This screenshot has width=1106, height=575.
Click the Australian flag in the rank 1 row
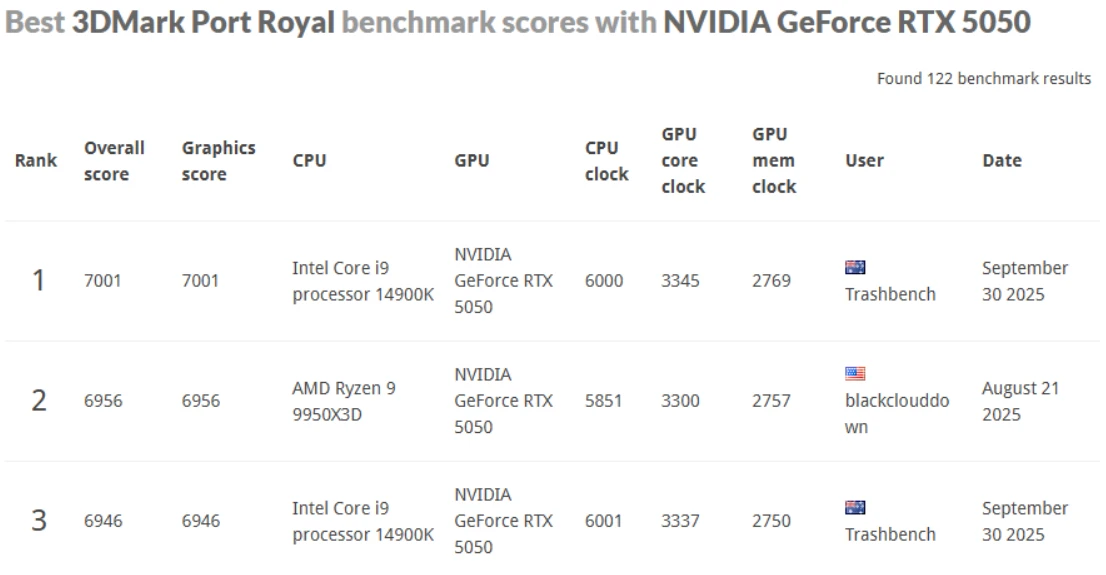(855, 267)
